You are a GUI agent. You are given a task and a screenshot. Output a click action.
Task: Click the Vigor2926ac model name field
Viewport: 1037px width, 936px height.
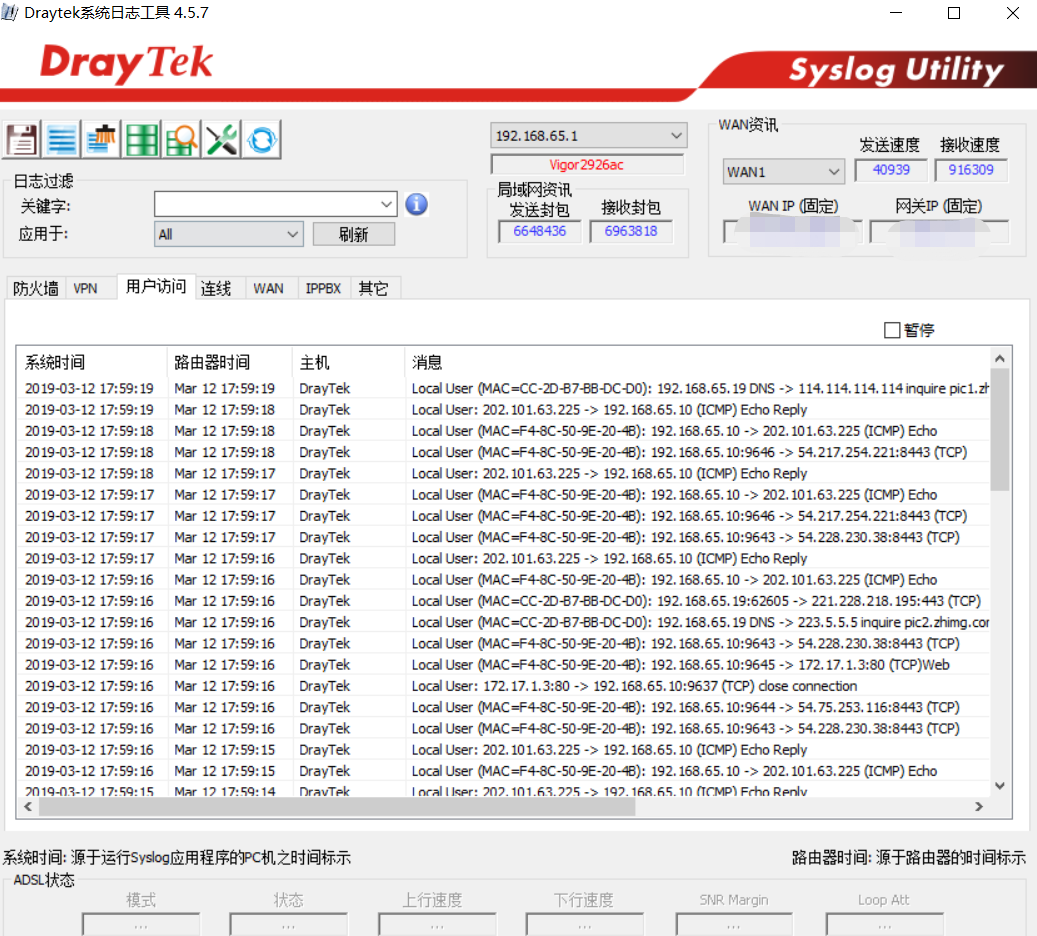(587, 165)
